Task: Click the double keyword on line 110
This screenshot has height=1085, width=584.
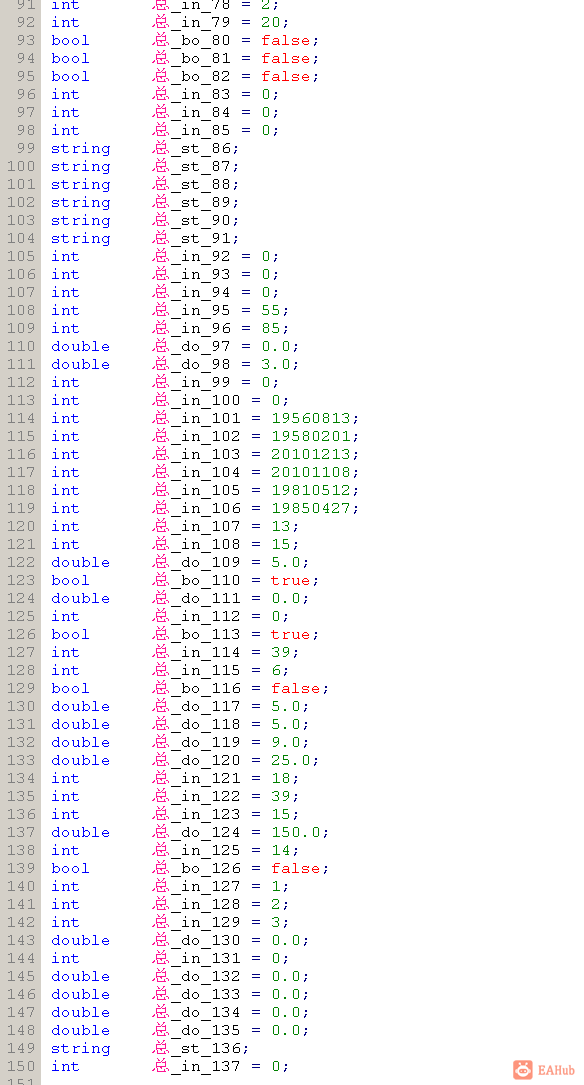Action: [80, 346]
